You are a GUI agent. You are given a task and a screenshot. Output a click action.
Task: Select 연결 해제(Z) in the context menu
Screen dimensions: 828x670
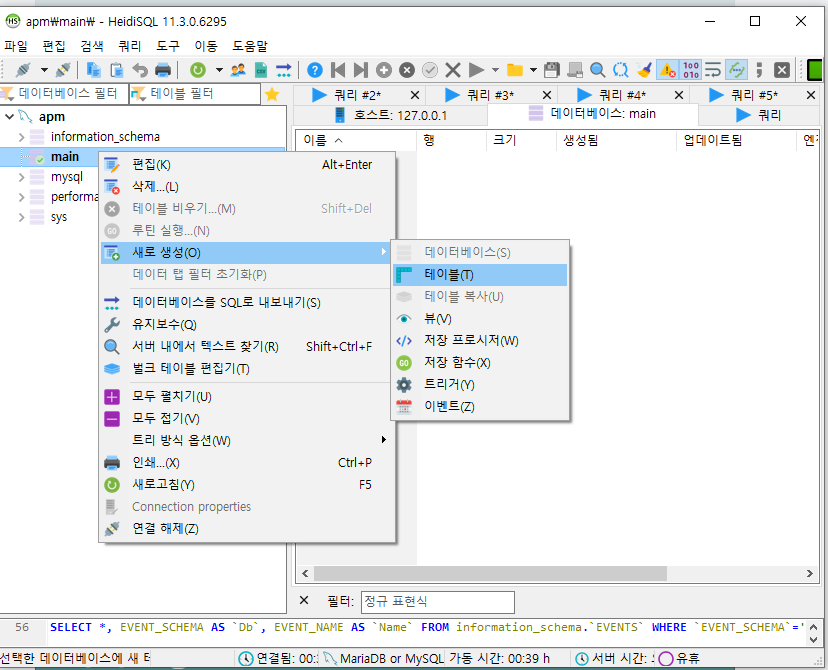click(x=247, y=529)
